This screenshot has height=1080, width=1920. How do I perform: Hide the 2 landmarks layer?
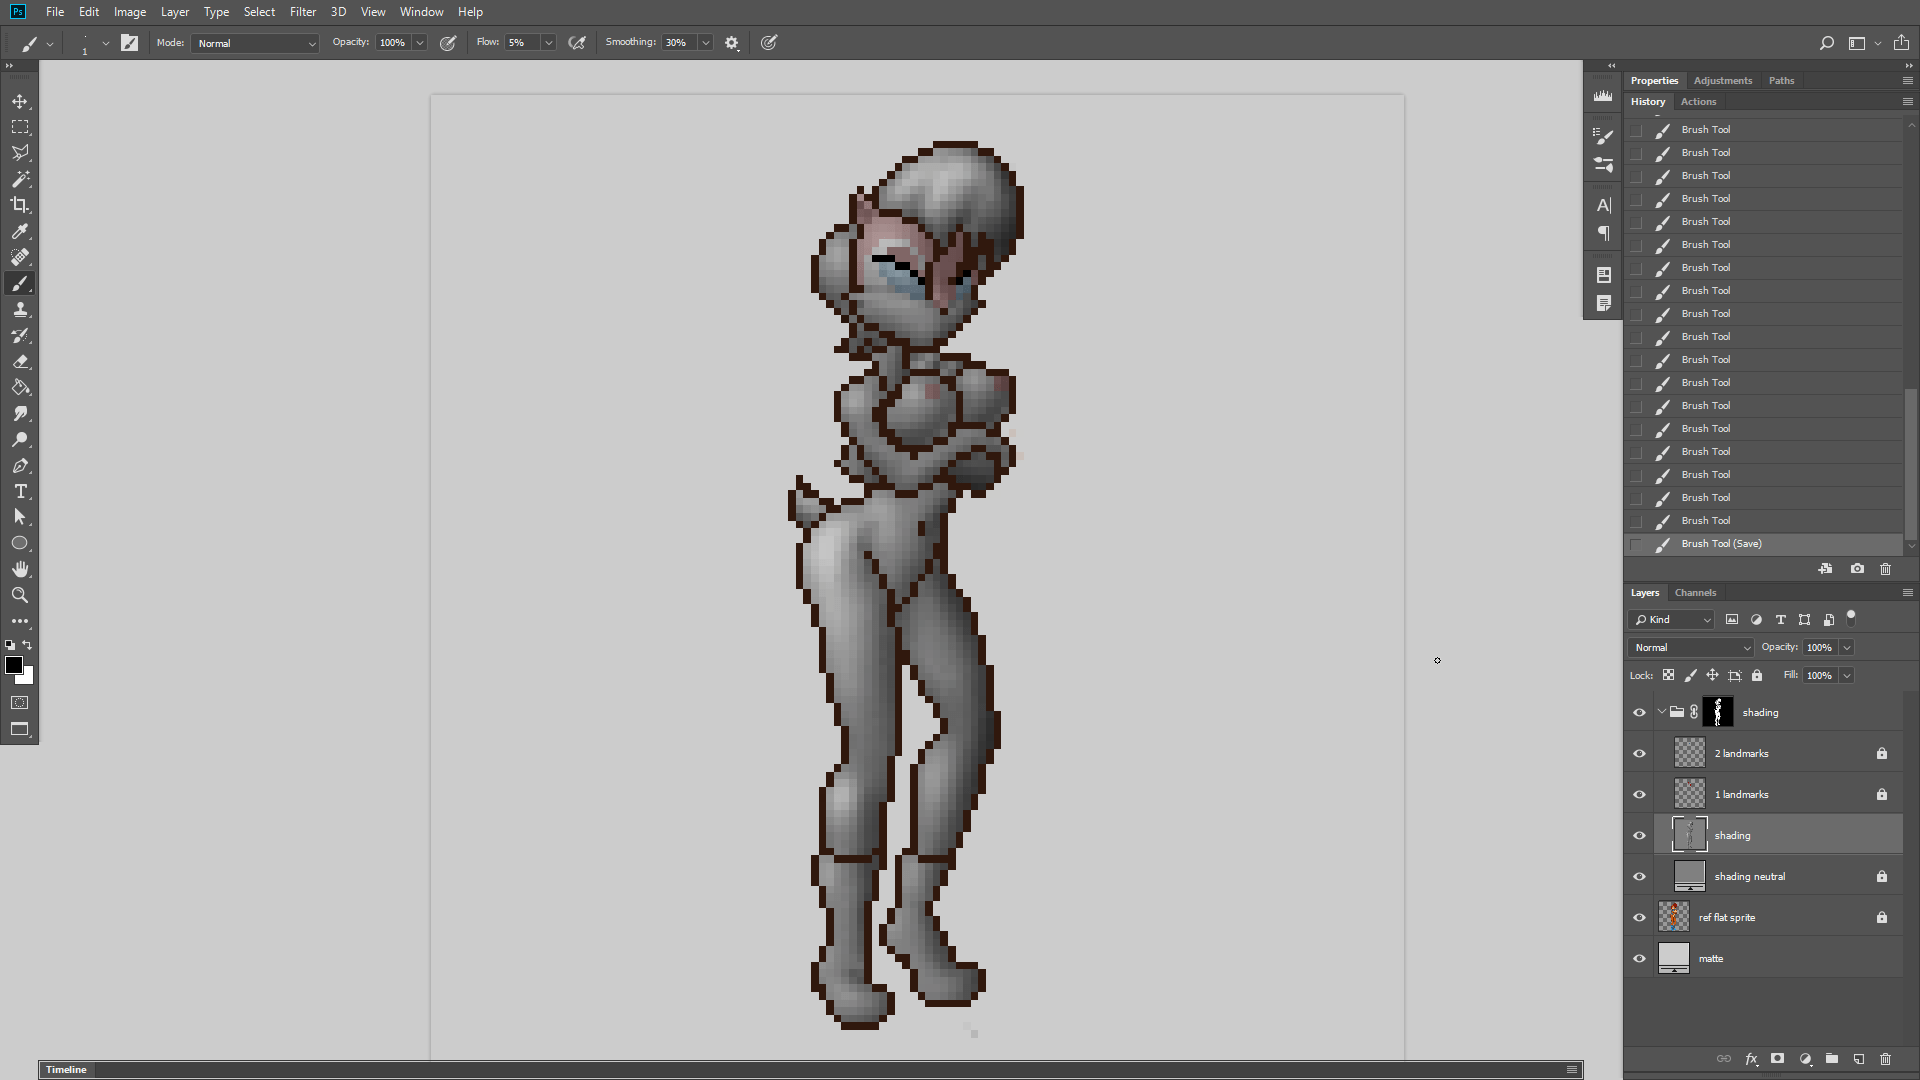click(x=1639, y=753)
